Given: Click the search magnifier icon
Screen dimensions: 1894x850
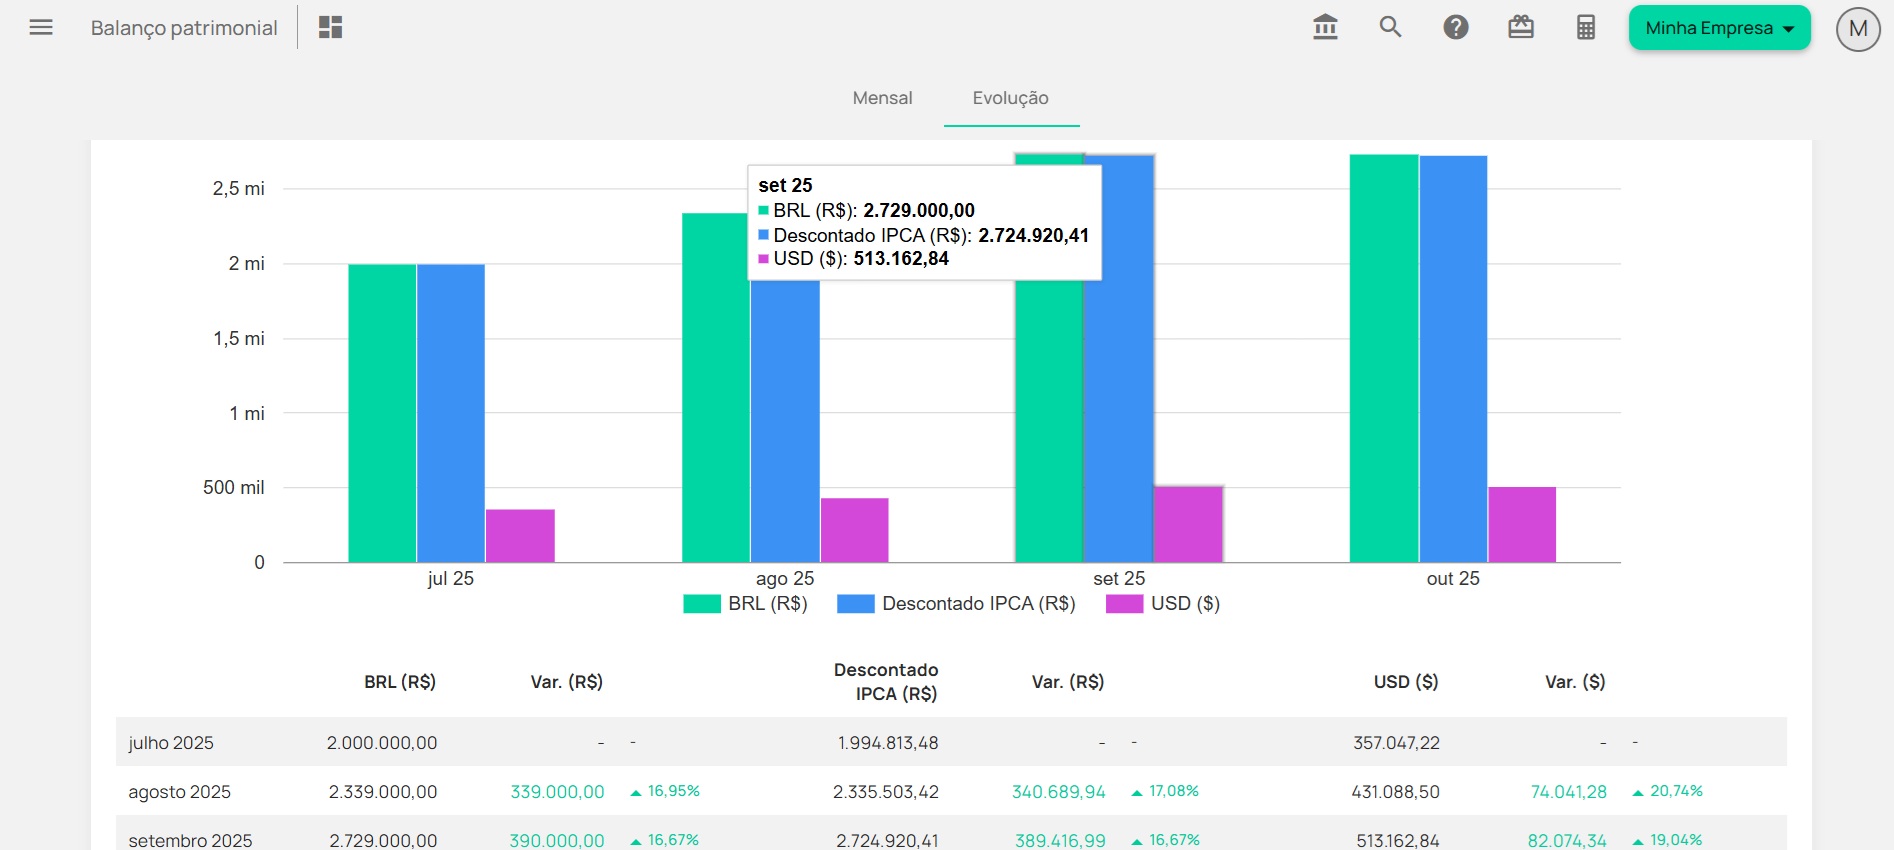Looking at the screenshot, I should coord(1390,28).
